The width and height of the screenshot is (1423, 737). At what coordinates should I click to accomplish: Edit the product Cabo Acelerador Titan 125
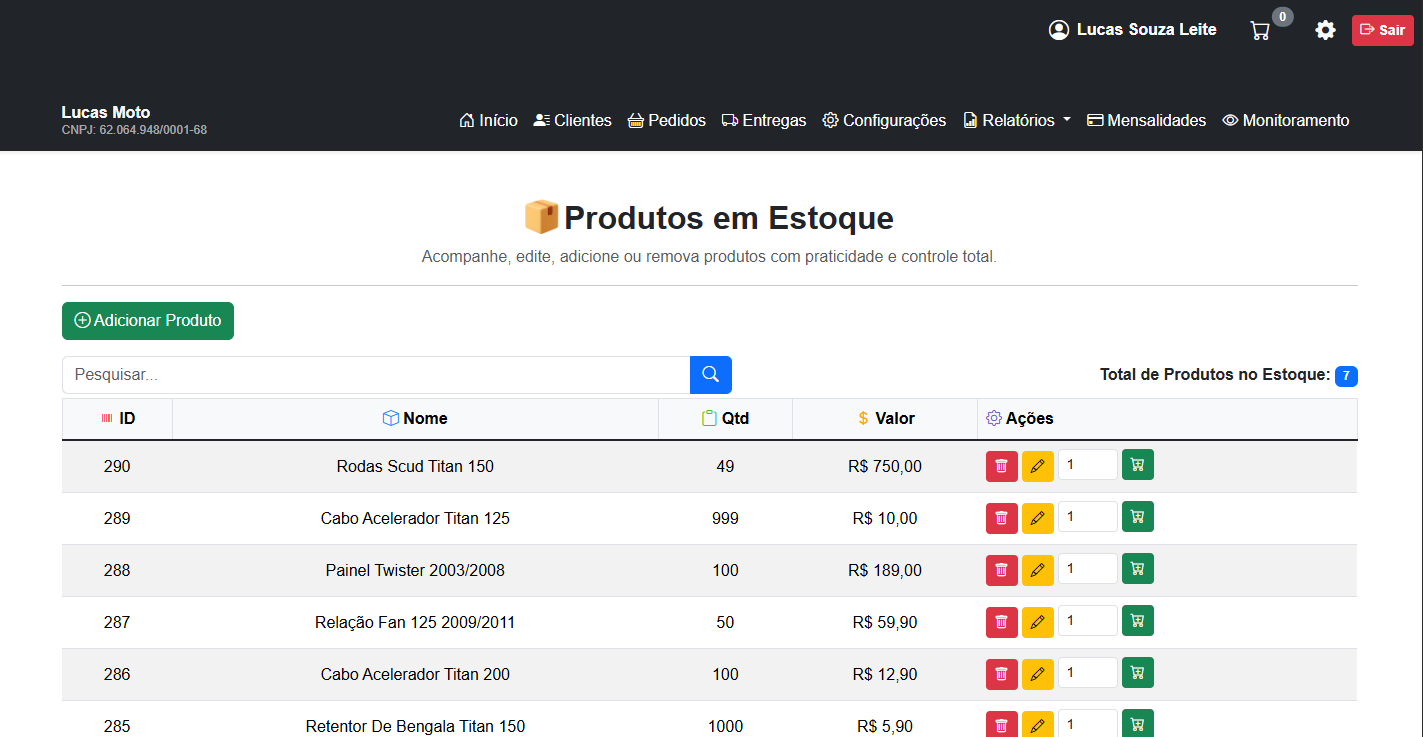pos(1037,517)
